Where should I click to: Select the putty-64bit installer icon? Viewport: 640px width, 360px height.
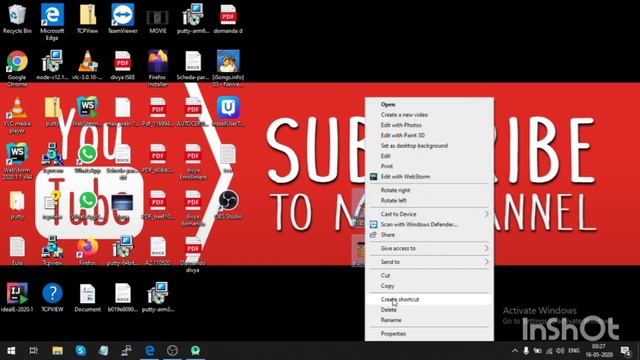click(122, 251)
